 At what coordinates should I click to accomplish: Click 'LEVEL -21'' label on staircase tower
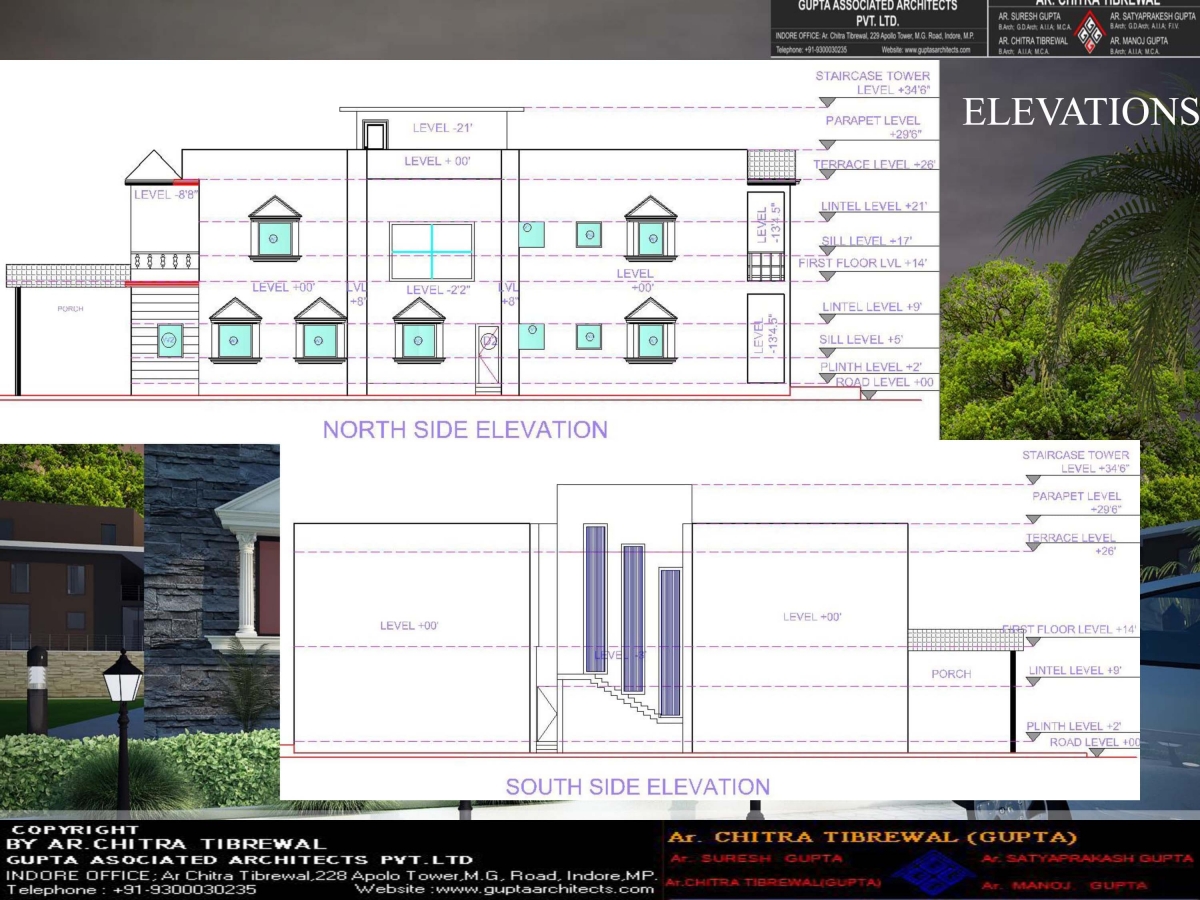(x=442, y=128)
